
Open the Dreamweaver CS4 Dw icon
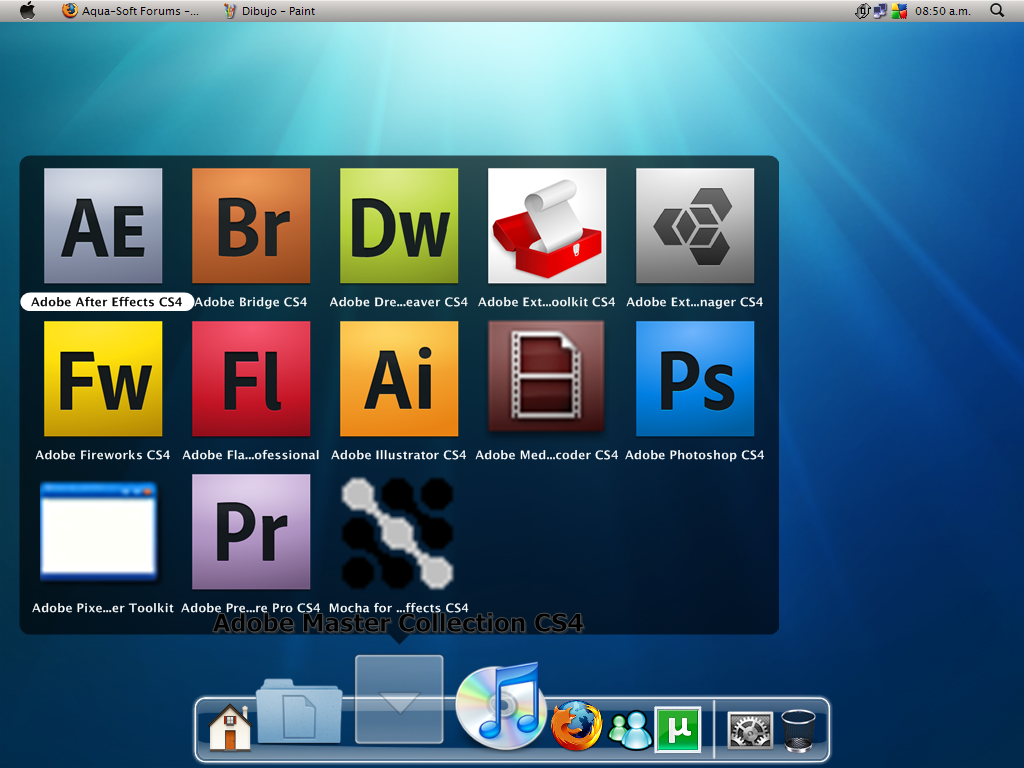click(399, 225)
